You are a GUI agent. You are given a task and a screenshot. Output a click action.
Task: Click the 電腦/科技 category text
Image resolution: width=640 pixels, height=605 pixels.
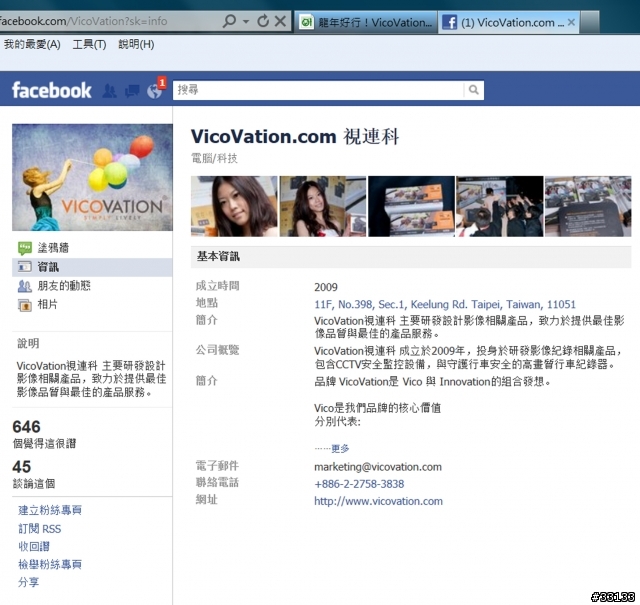[214, 158]
